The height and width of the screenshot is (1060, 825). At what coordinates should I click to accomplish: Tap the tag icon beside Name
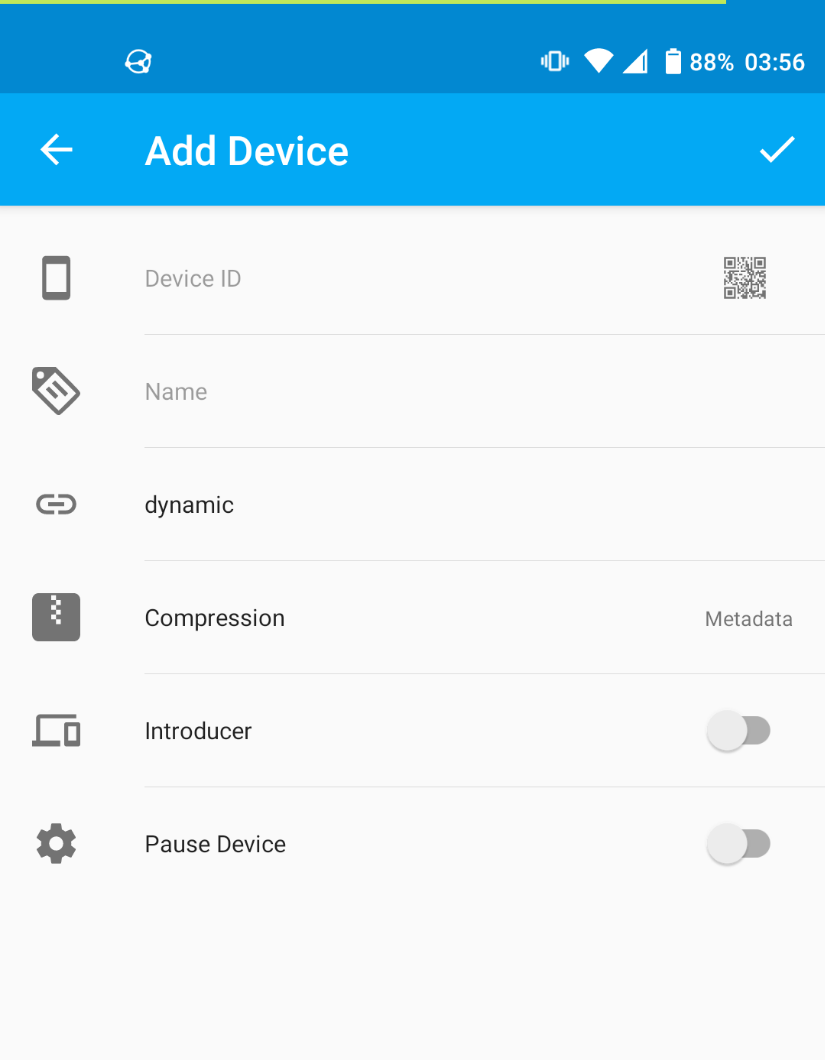[56, 391]
